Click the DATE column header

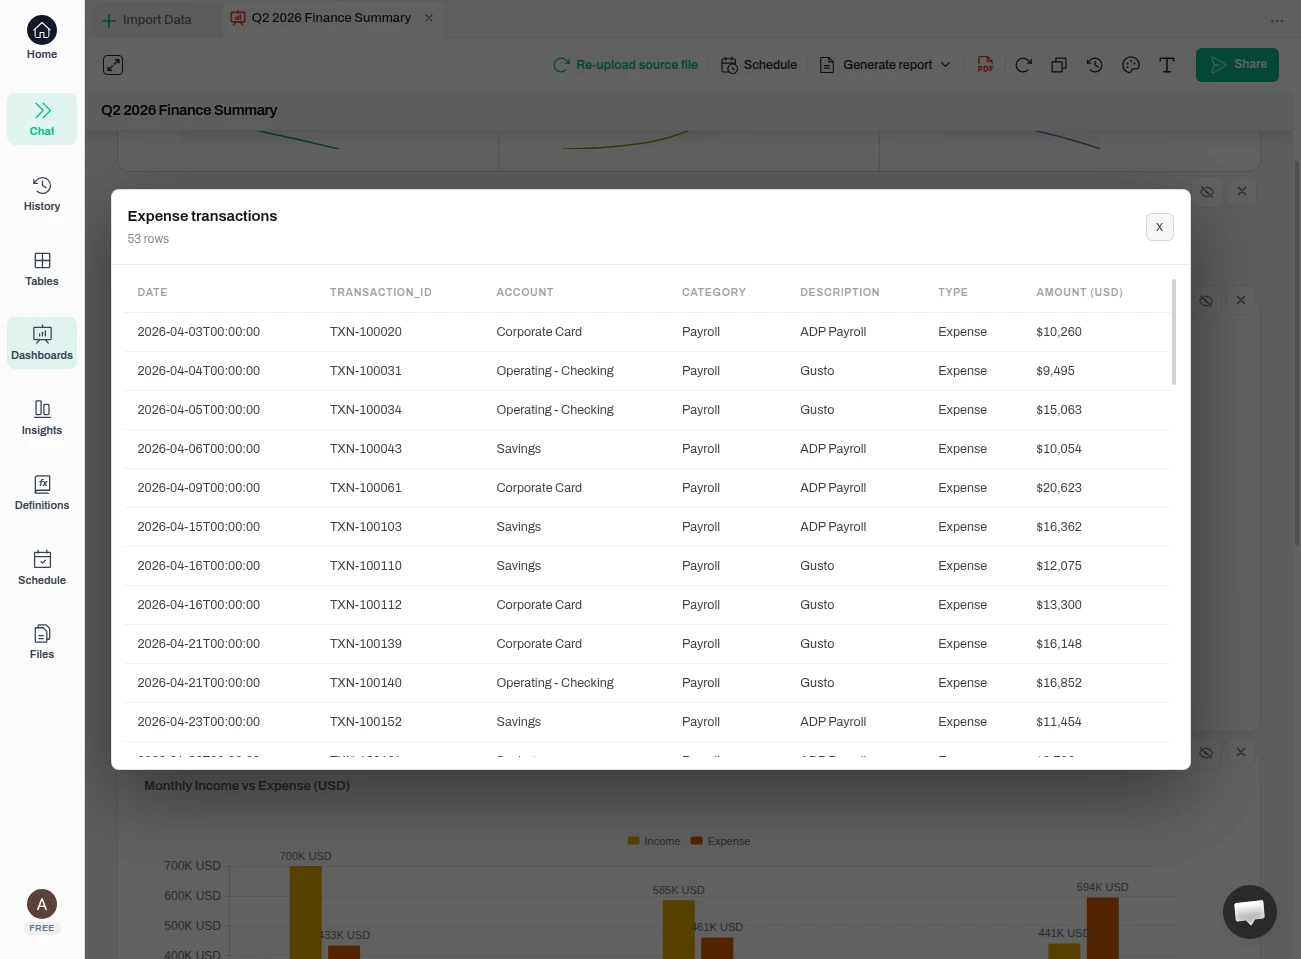click(x=152, y=292)
